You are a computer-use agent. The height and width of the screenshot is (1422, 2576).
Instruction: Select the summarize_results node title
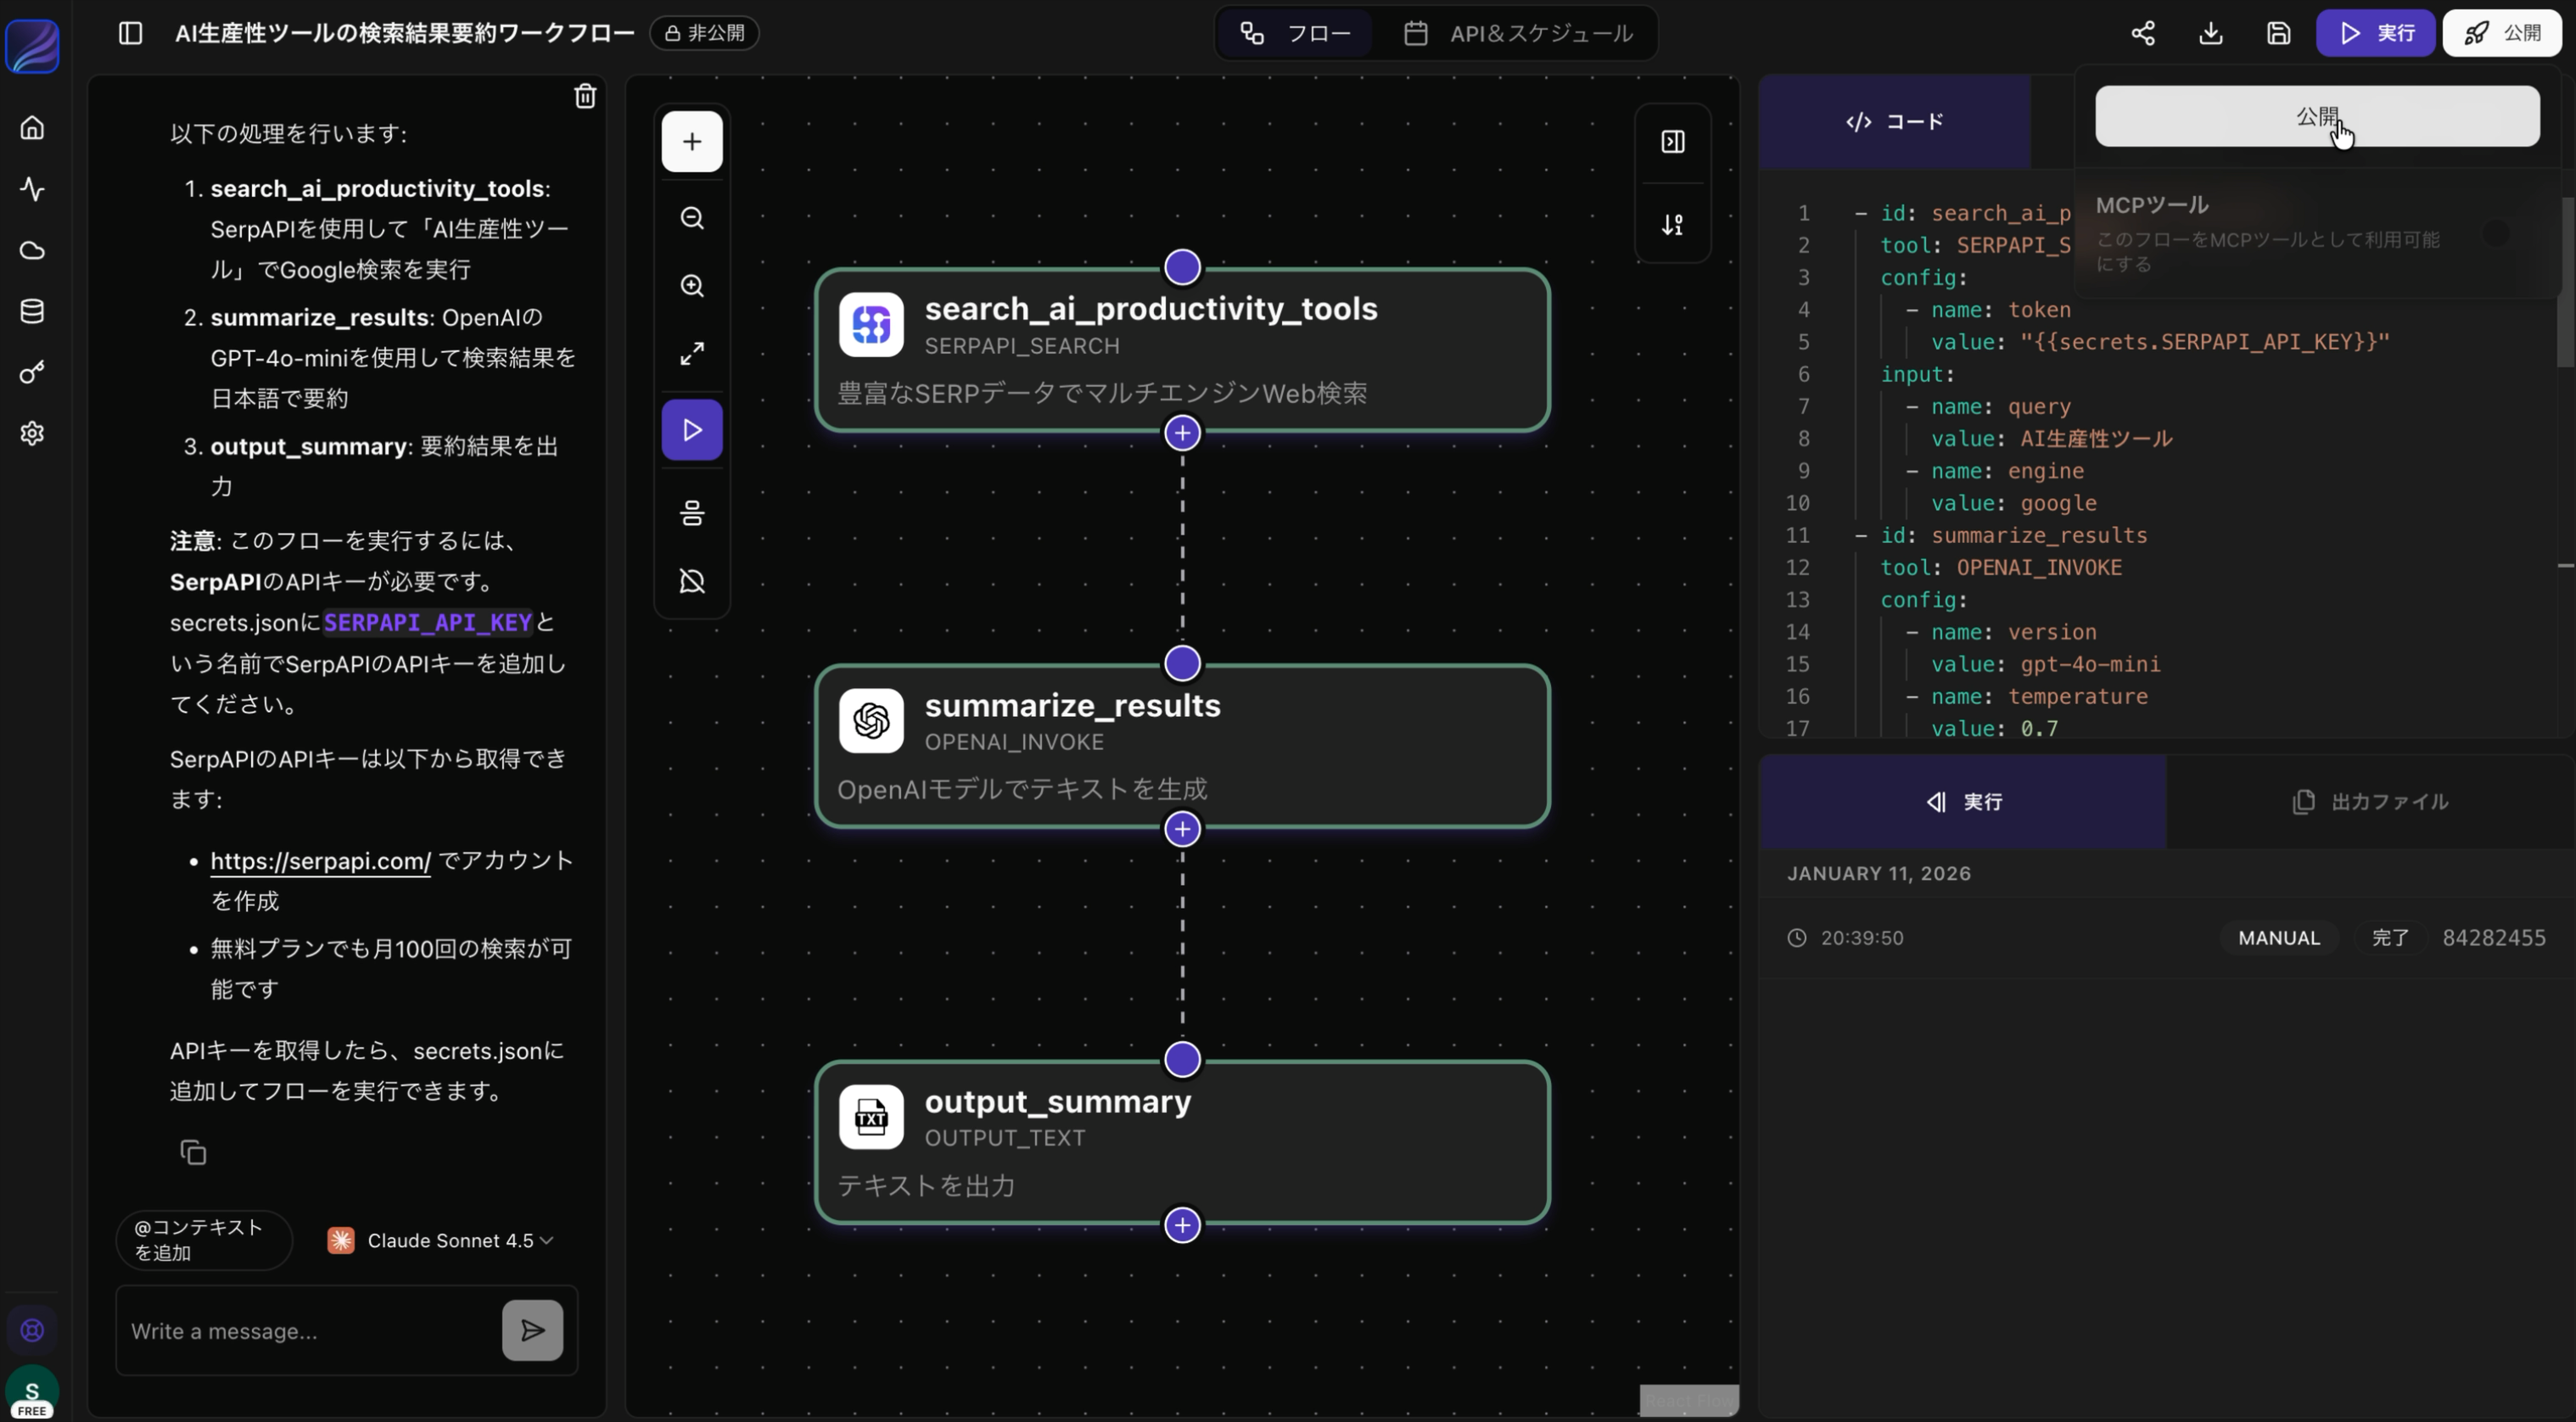click(1072, 705)
